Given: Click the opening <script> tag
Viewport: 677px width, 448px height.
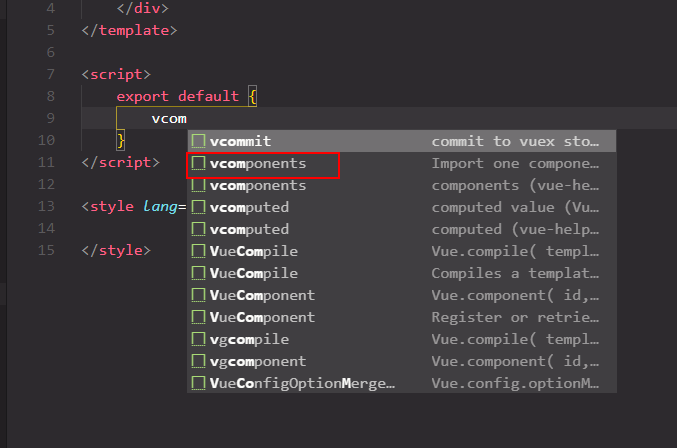Looking at the screenshot, I should point(116,74).
